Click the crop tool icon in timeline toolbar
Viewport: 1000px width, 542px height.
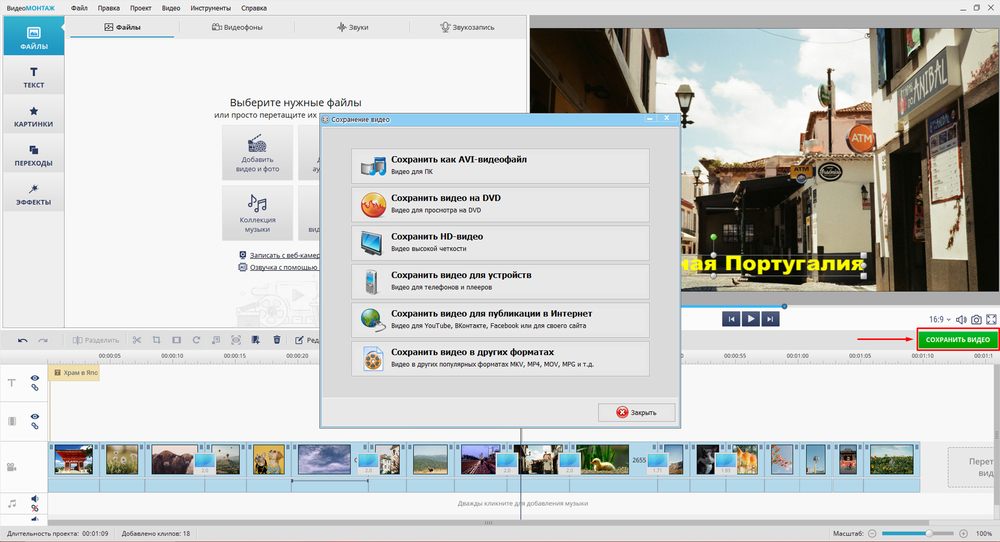click(x=157, y=340)
